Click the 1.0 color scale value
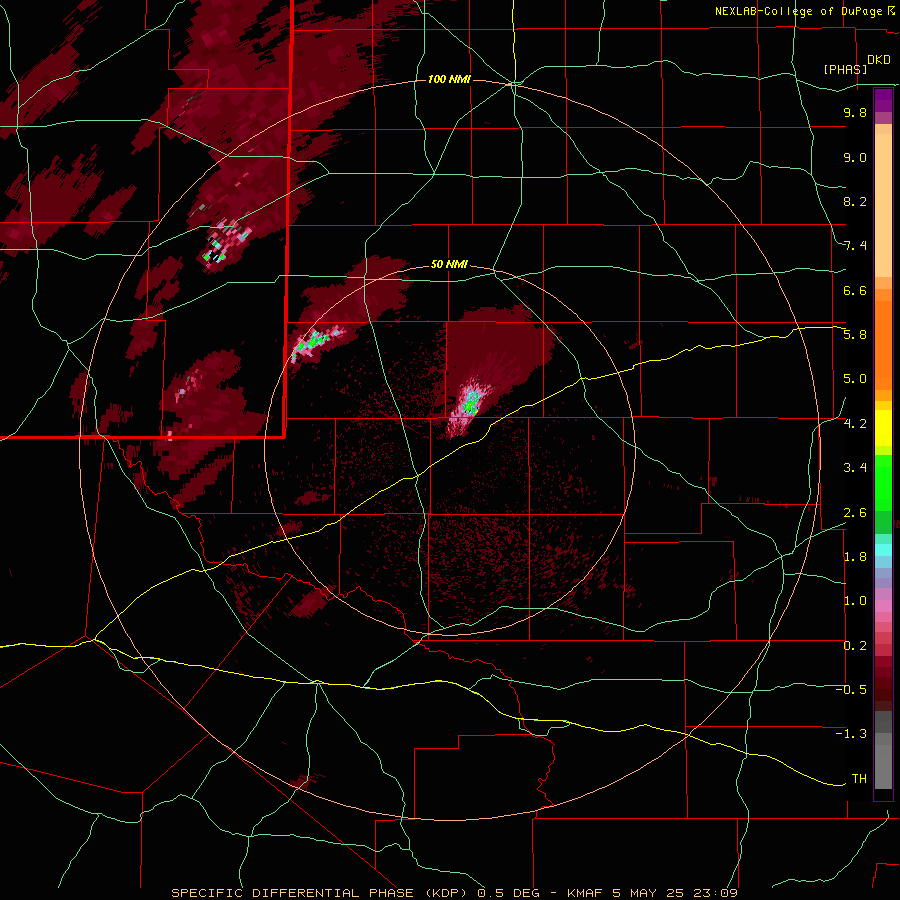Viewport: 900px width, 900px height. [x=855, y=601]
